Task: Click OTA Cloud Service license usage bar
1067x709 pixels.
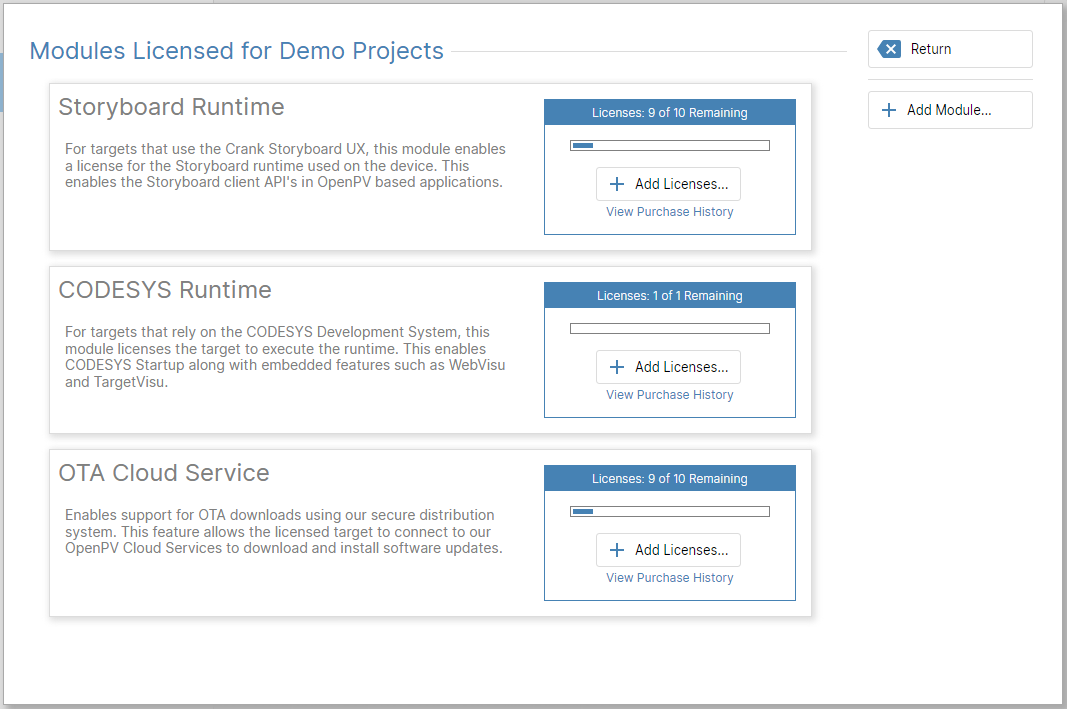Action: coord(670,512)
